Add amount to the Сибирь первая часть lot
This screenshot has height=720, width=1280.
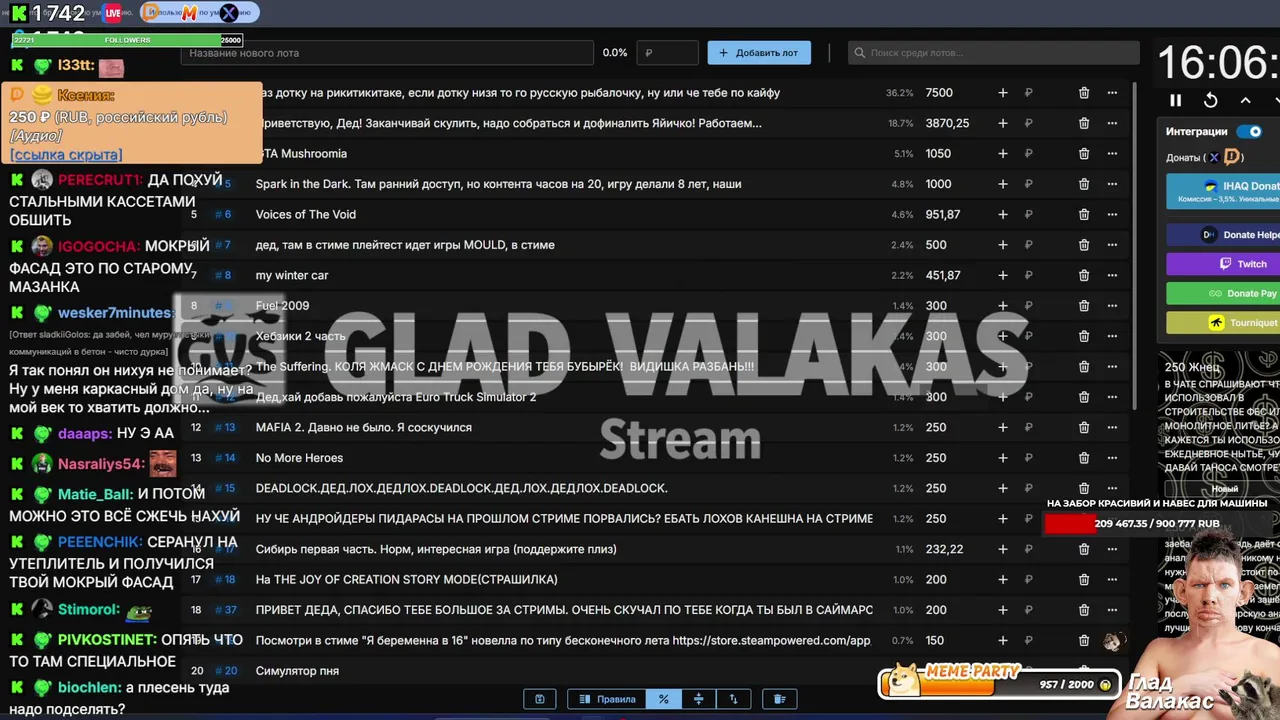1003,549
